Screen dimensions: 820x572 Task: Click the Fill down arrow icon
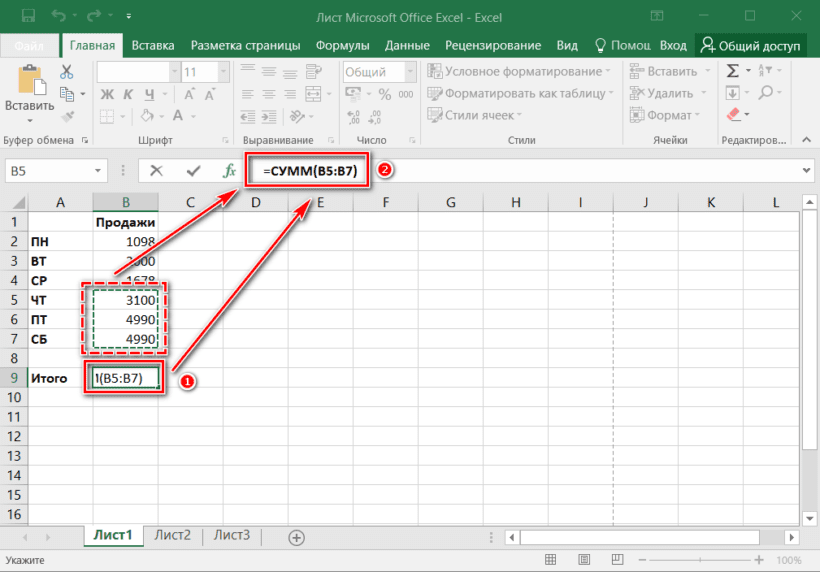point(732,94)
